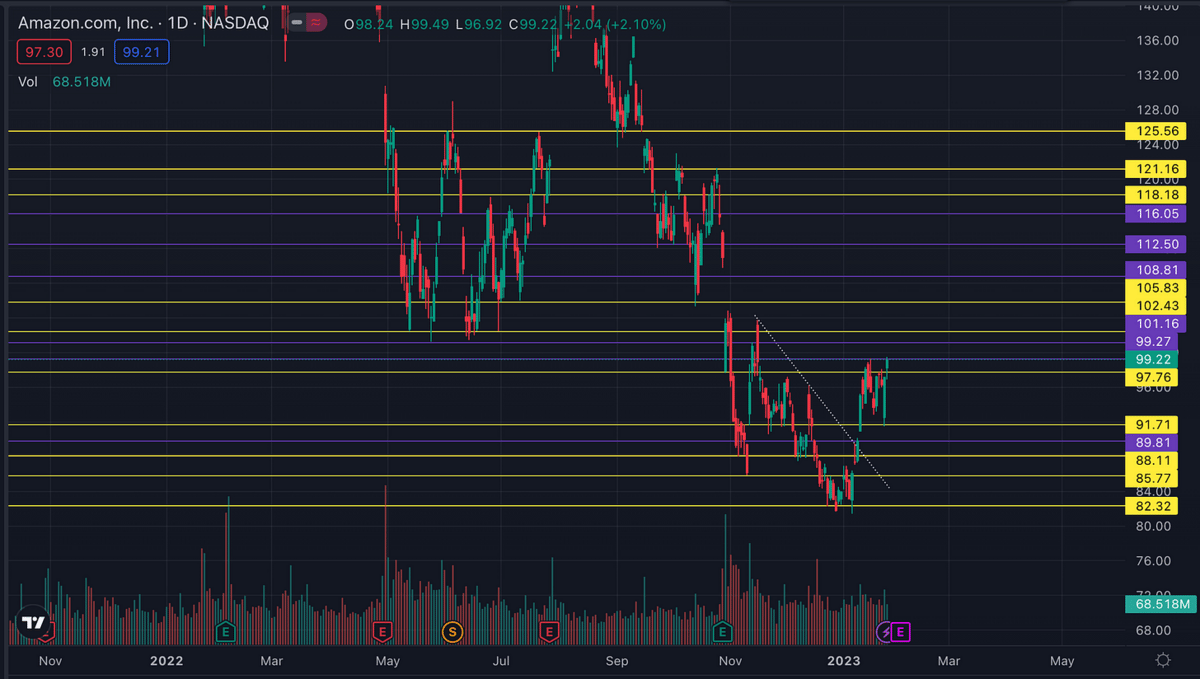This screenshot has width=1200, height=679.
Task: Select the purple 112.50 price level label
Action: coord(1155,244)
